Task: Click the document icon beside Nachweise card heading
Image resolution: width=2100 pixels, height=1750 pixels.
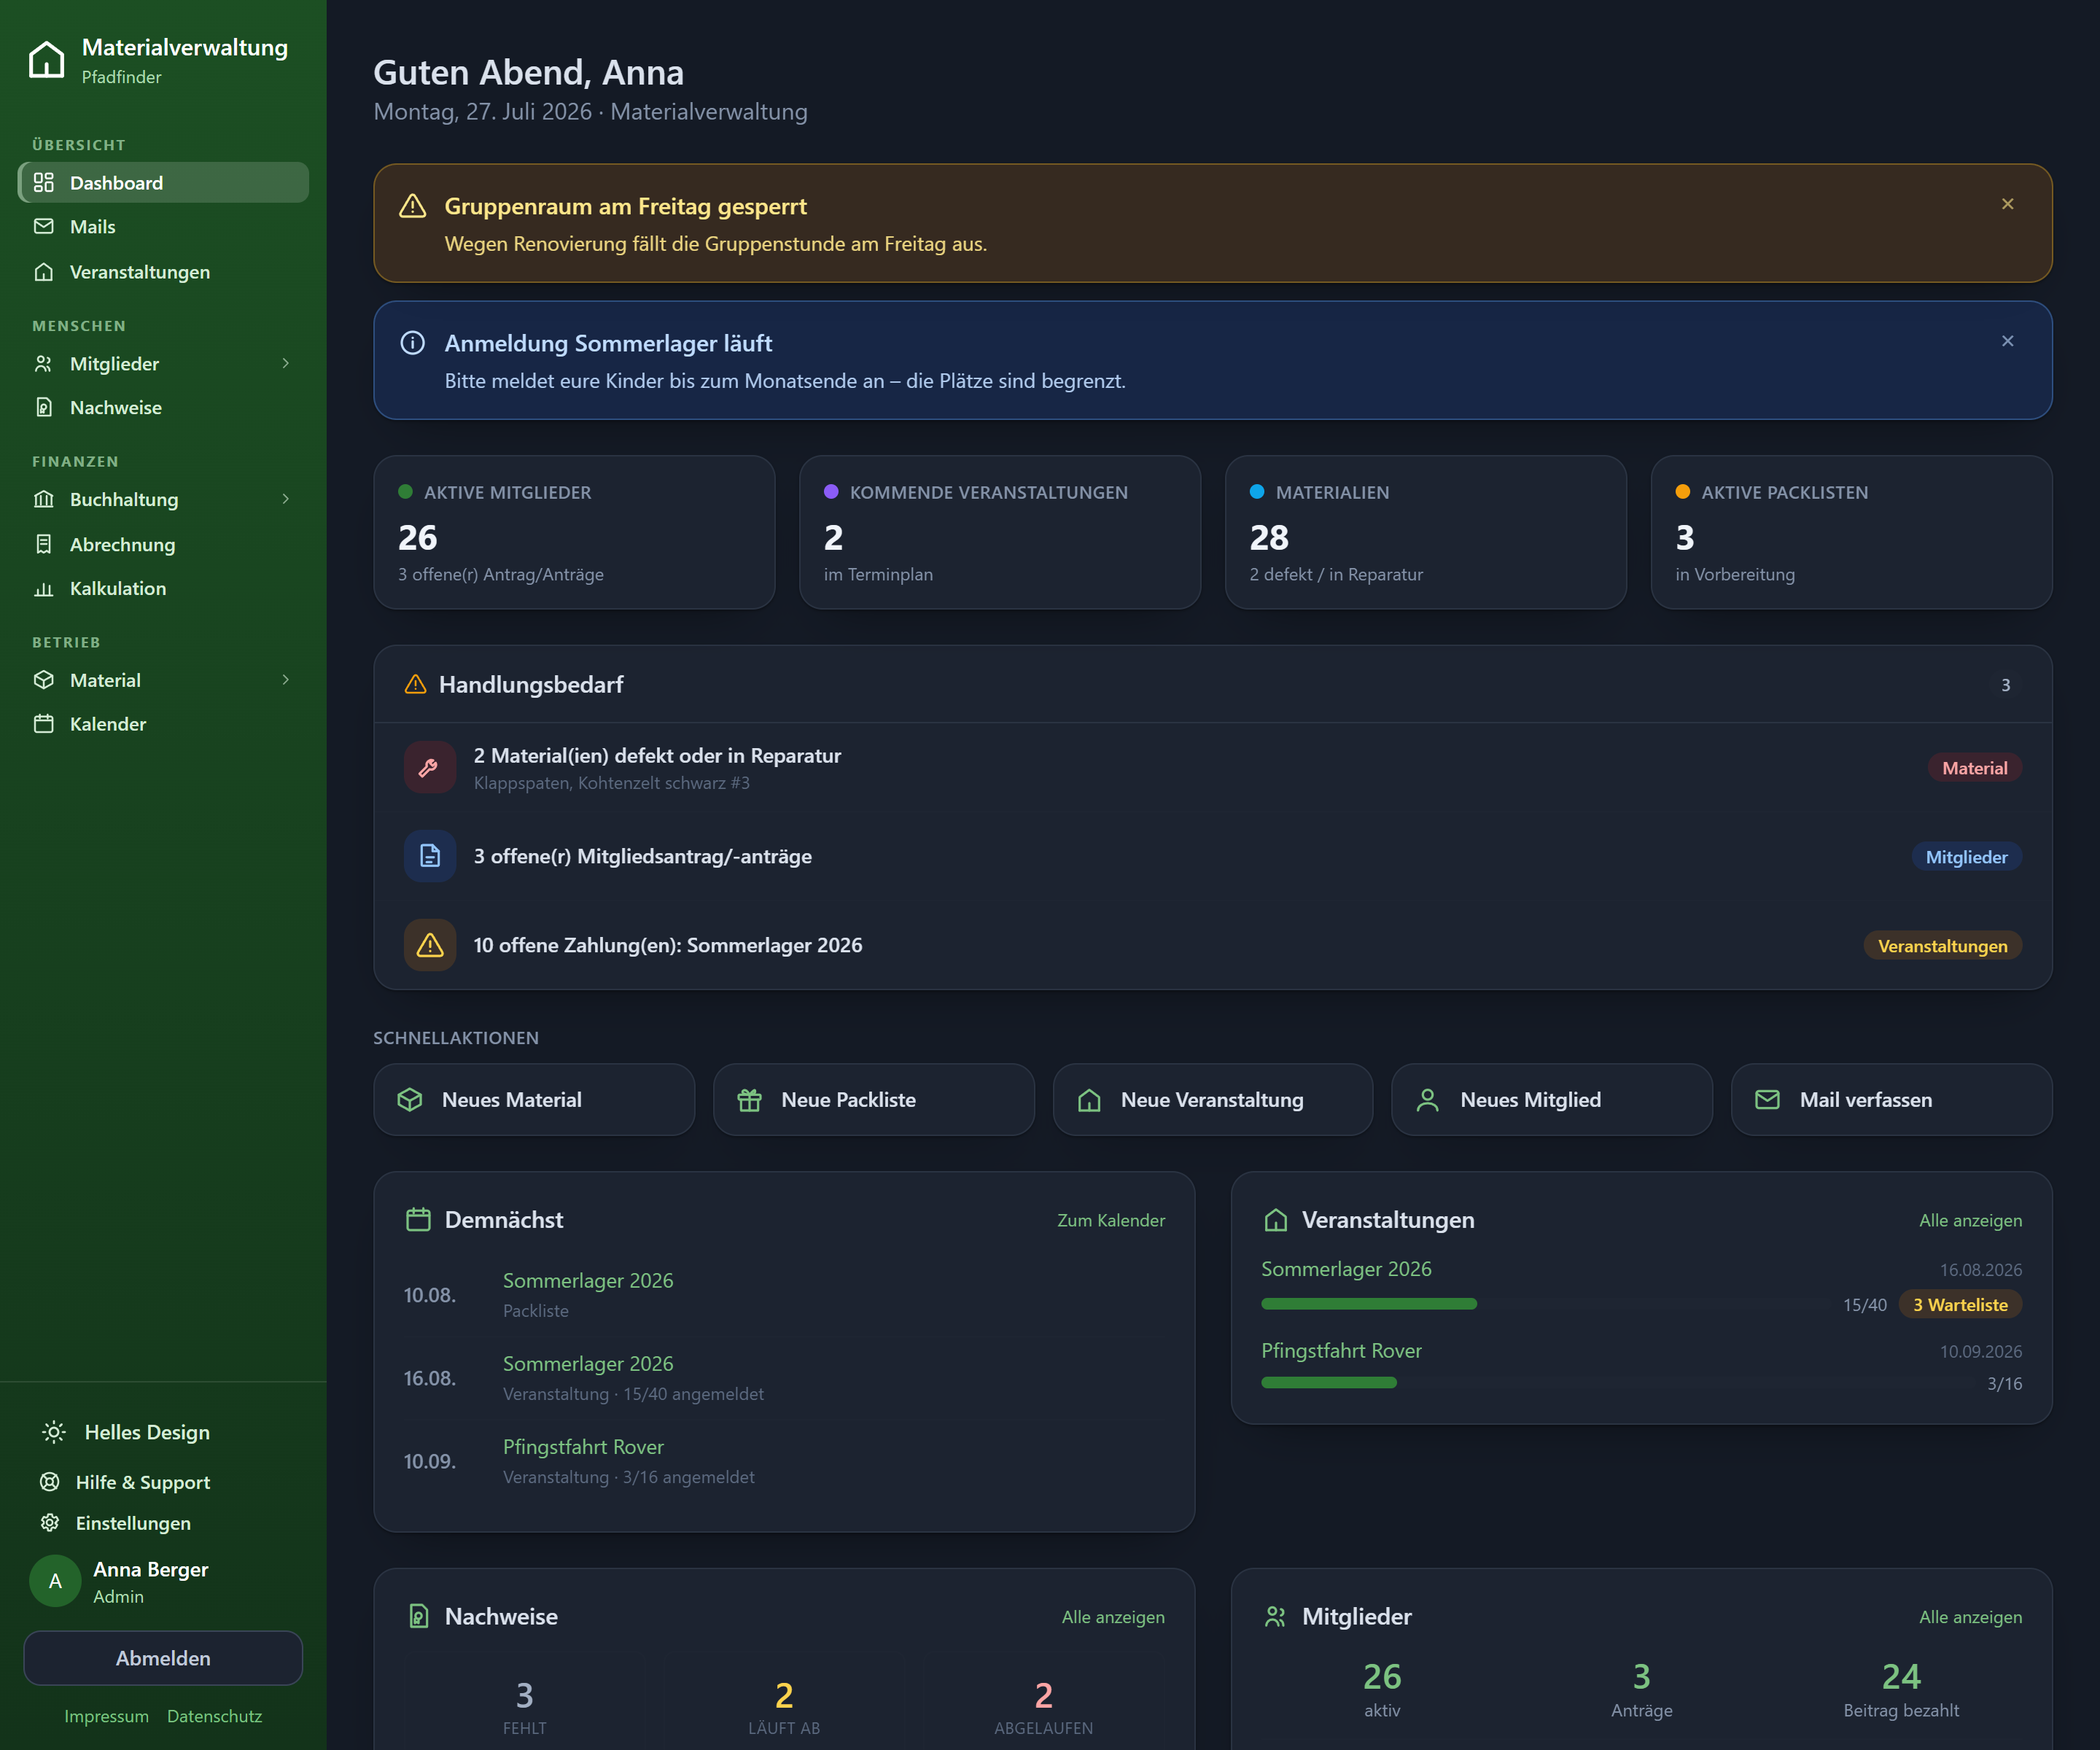Action: click(x=419, y=1616)
